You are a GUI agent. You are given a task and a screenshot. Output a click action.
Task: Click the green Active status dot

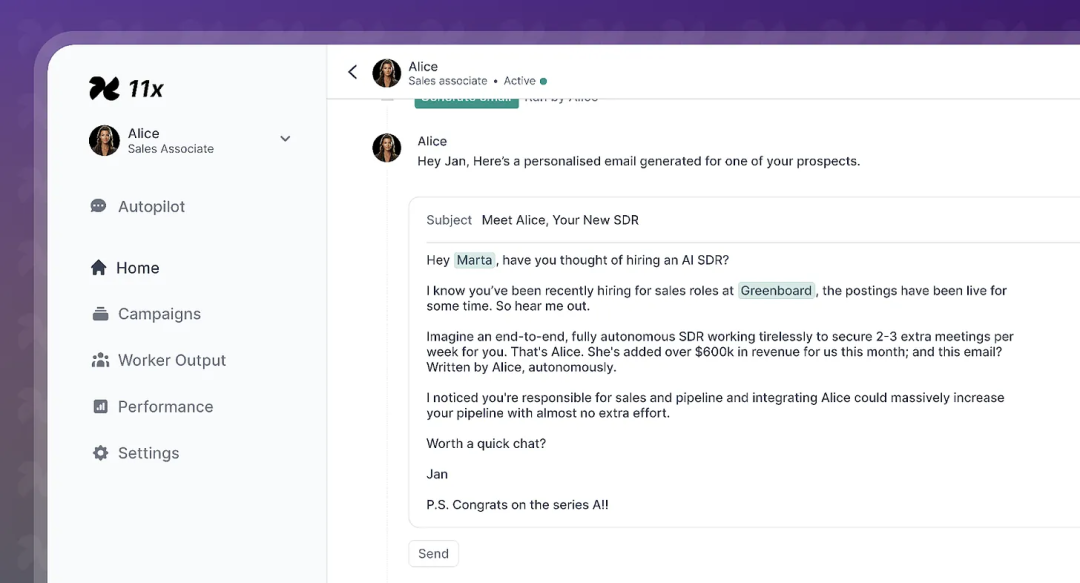tap(543, 81)
